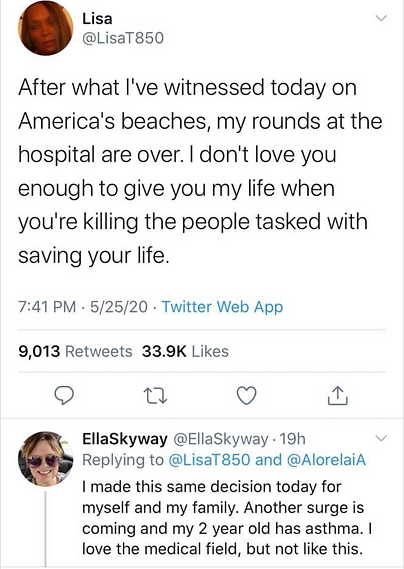Open the @AlorelaiA mention in the reply

tap(326, 460)
